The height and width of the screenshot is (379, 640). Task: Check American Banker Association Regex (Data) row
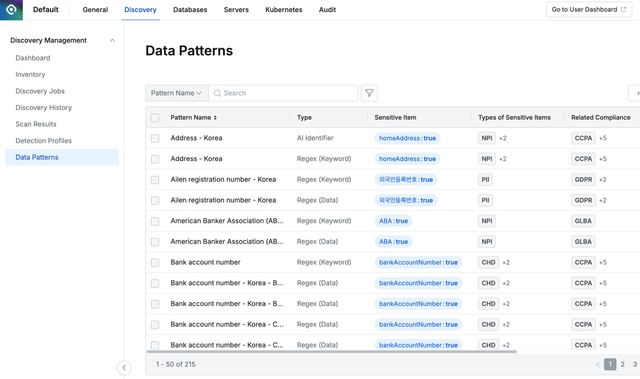(x=155, y=242)
